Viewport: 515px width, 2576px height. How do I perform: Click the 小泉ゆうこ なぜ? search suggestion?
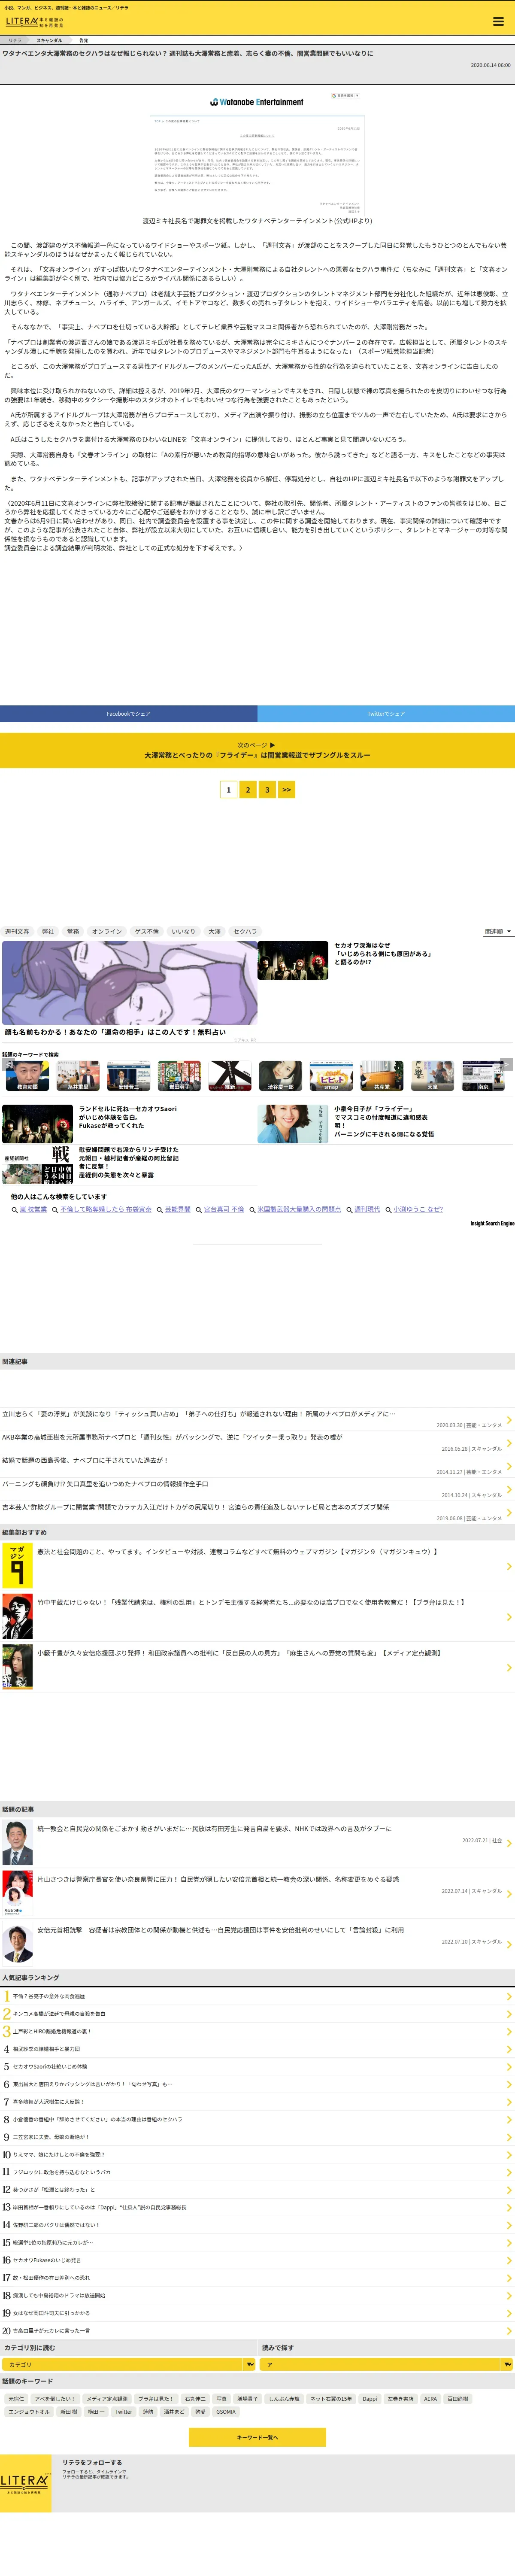coord(418,1210)
